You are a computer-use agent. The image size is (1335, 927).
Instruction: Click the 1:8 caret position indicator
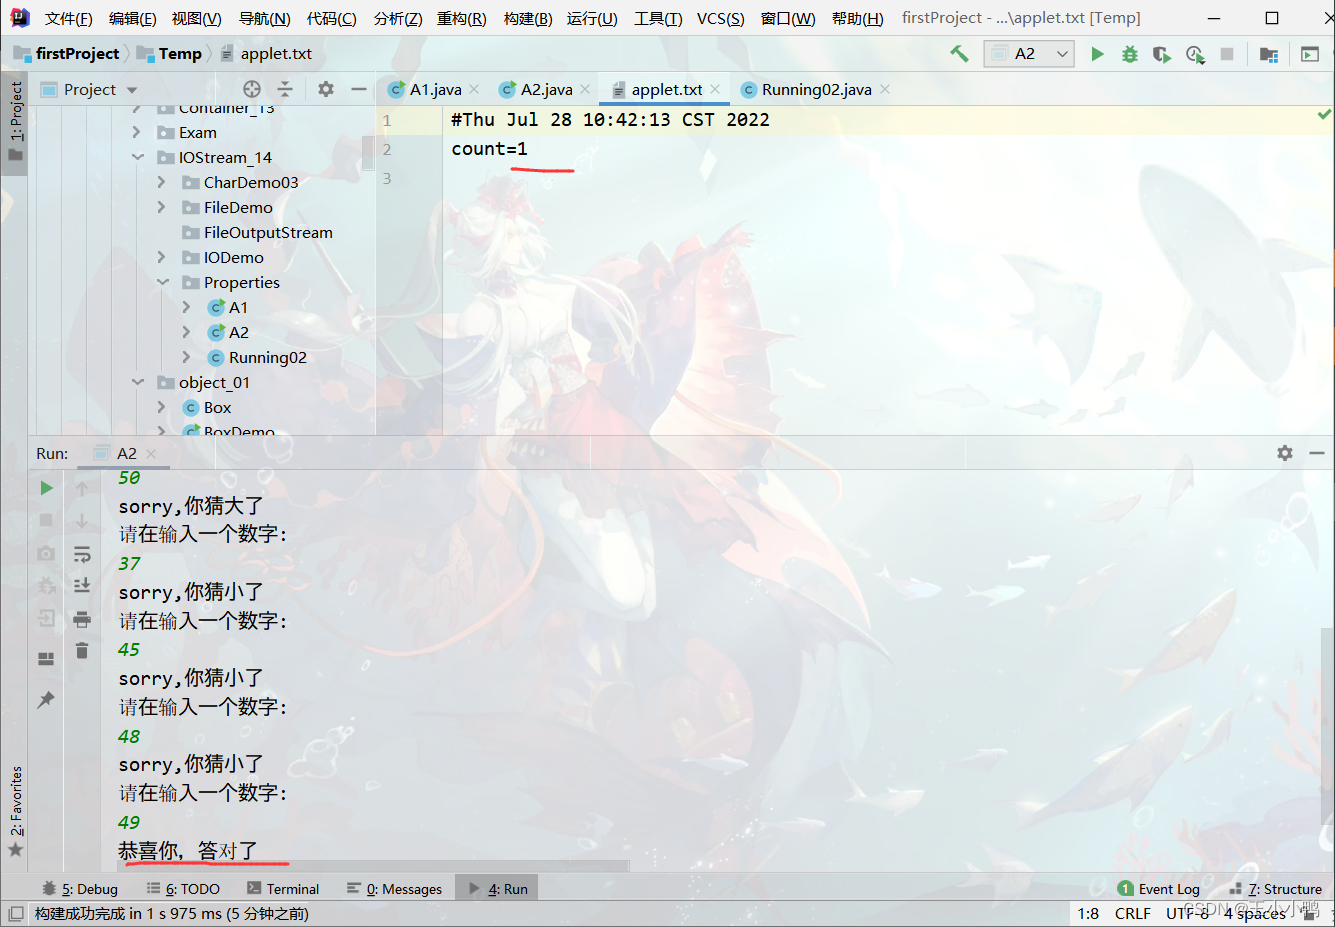(x=1088, y=913)
